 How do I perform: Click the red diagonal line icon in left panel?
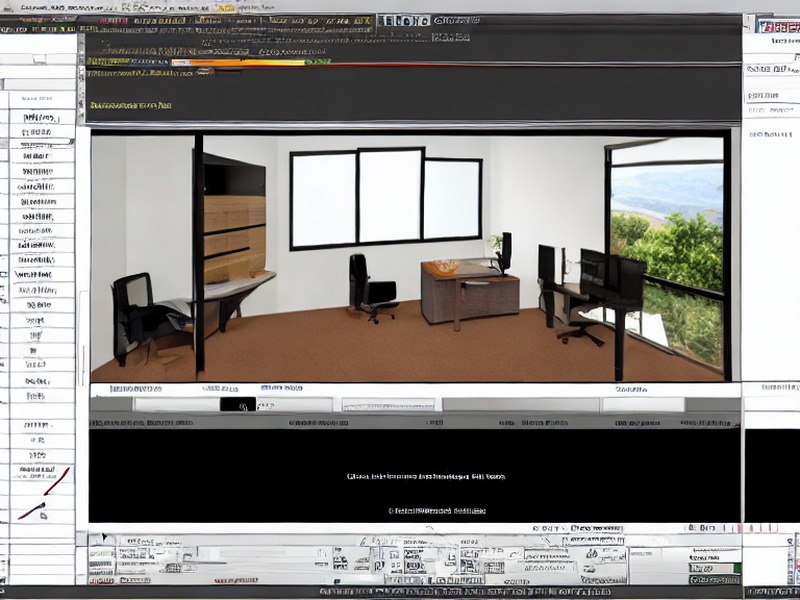point(57,481)
